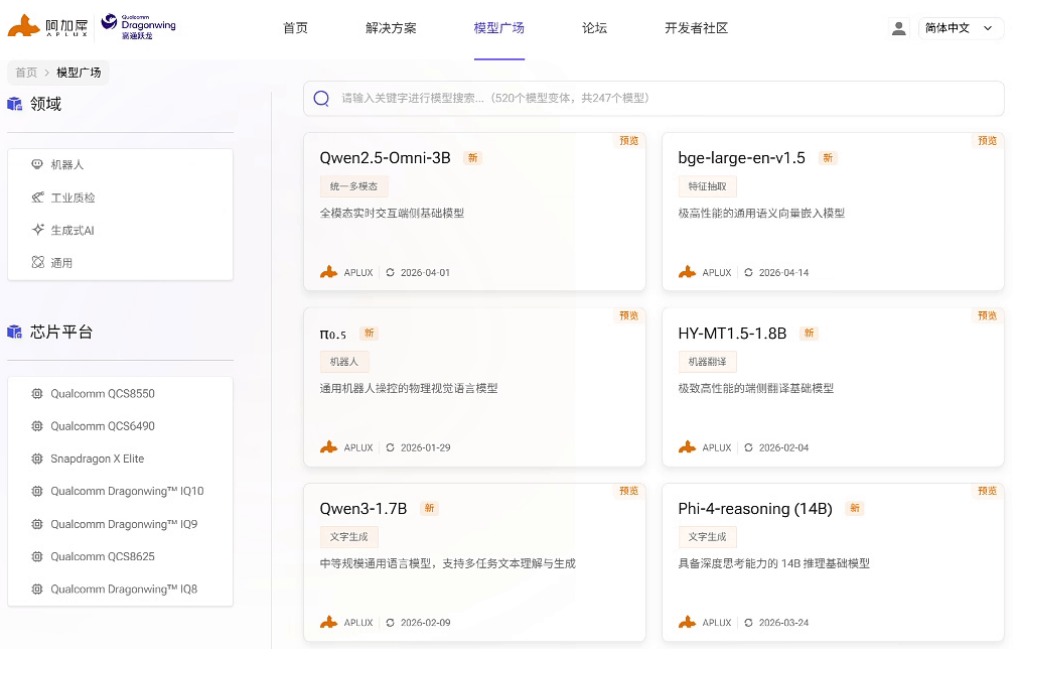
Task: Click APLUX logo icon on Qwen2.5-Omni-3B card
Action: pyautogui.click(x=329, y=272)
